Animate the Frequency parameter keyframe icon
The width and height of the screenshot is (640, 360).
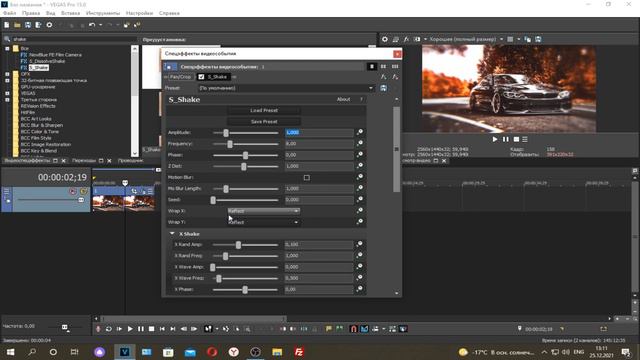(x=360, y=144)
